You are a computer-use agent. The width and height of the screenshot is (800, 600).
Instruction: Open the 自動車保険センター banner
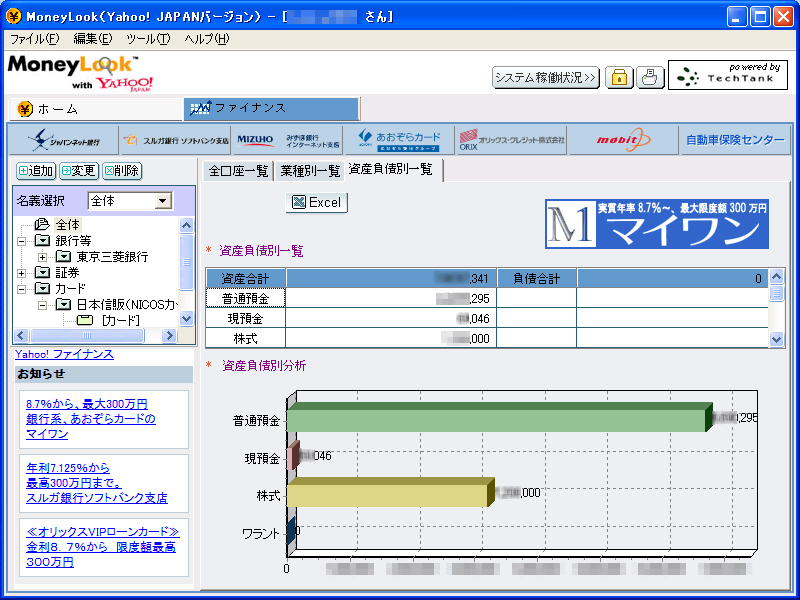pos(735,140)
